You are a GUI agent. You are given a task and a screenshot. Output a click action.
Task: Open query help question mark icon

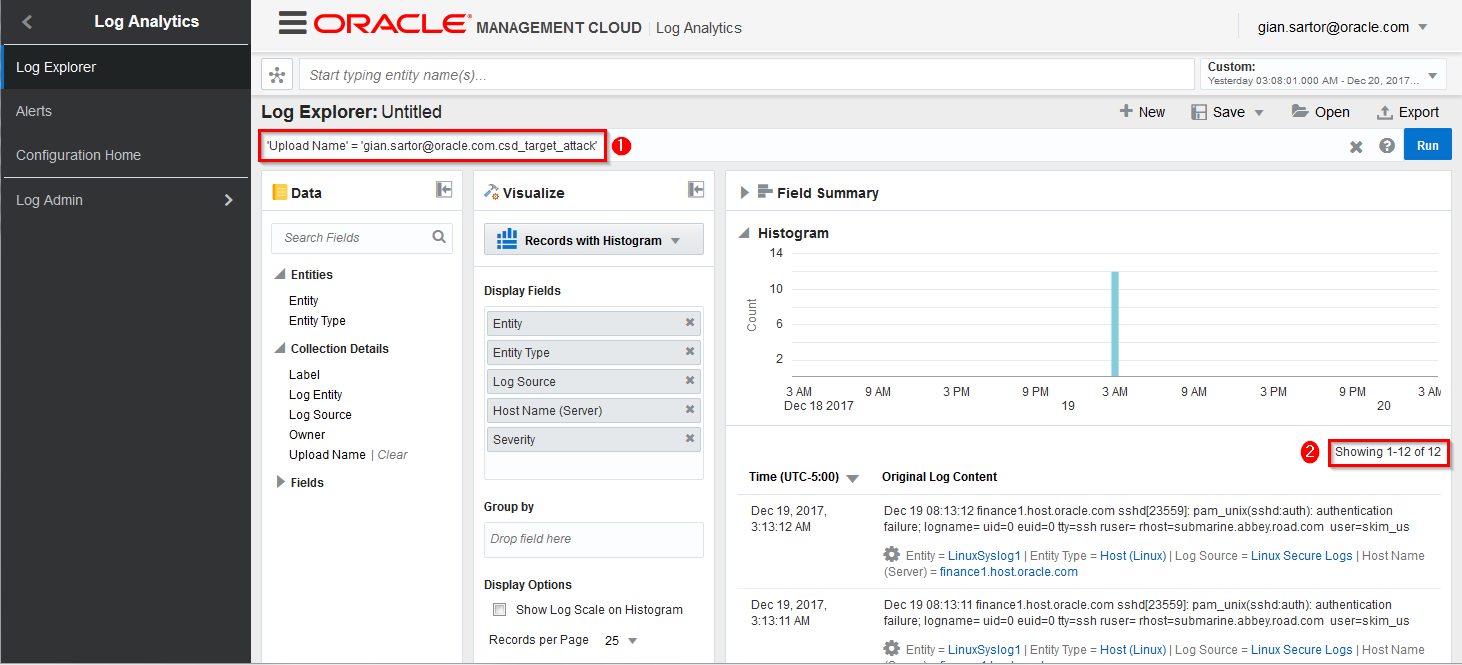[x=1387, y=146]
